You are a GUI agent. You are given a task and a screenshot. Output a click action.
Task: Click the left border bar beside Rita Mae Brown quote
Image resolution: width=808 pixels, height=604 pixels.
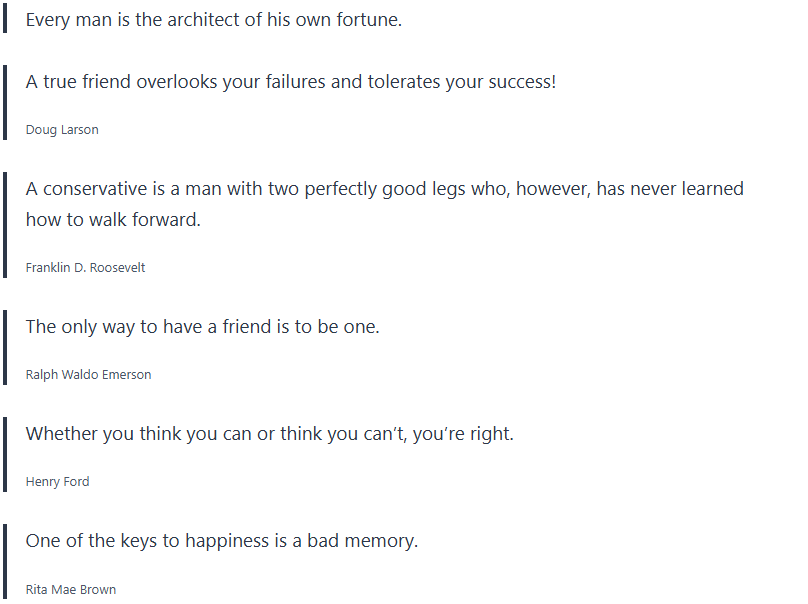pos(6,562)
